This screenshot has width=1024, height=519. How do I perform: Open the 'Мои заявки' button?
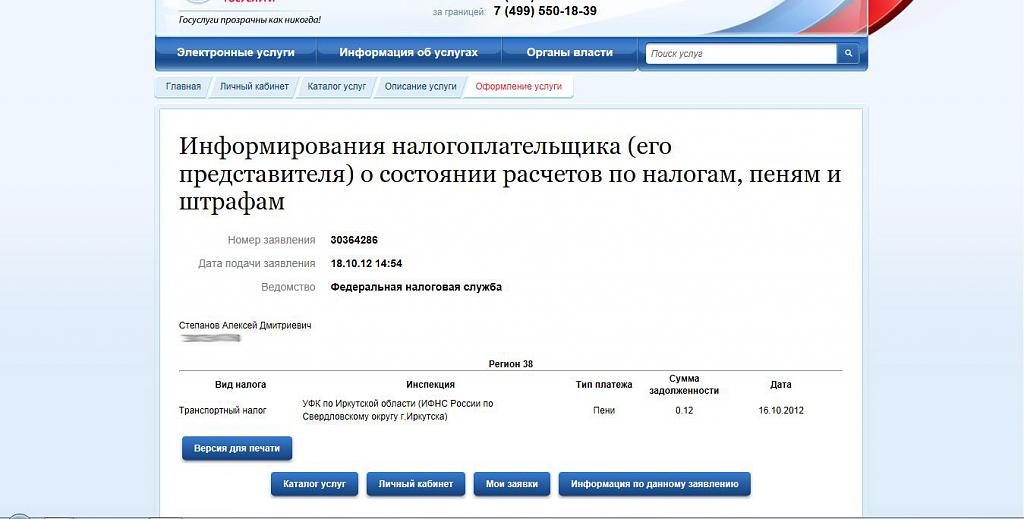point(512,484)
